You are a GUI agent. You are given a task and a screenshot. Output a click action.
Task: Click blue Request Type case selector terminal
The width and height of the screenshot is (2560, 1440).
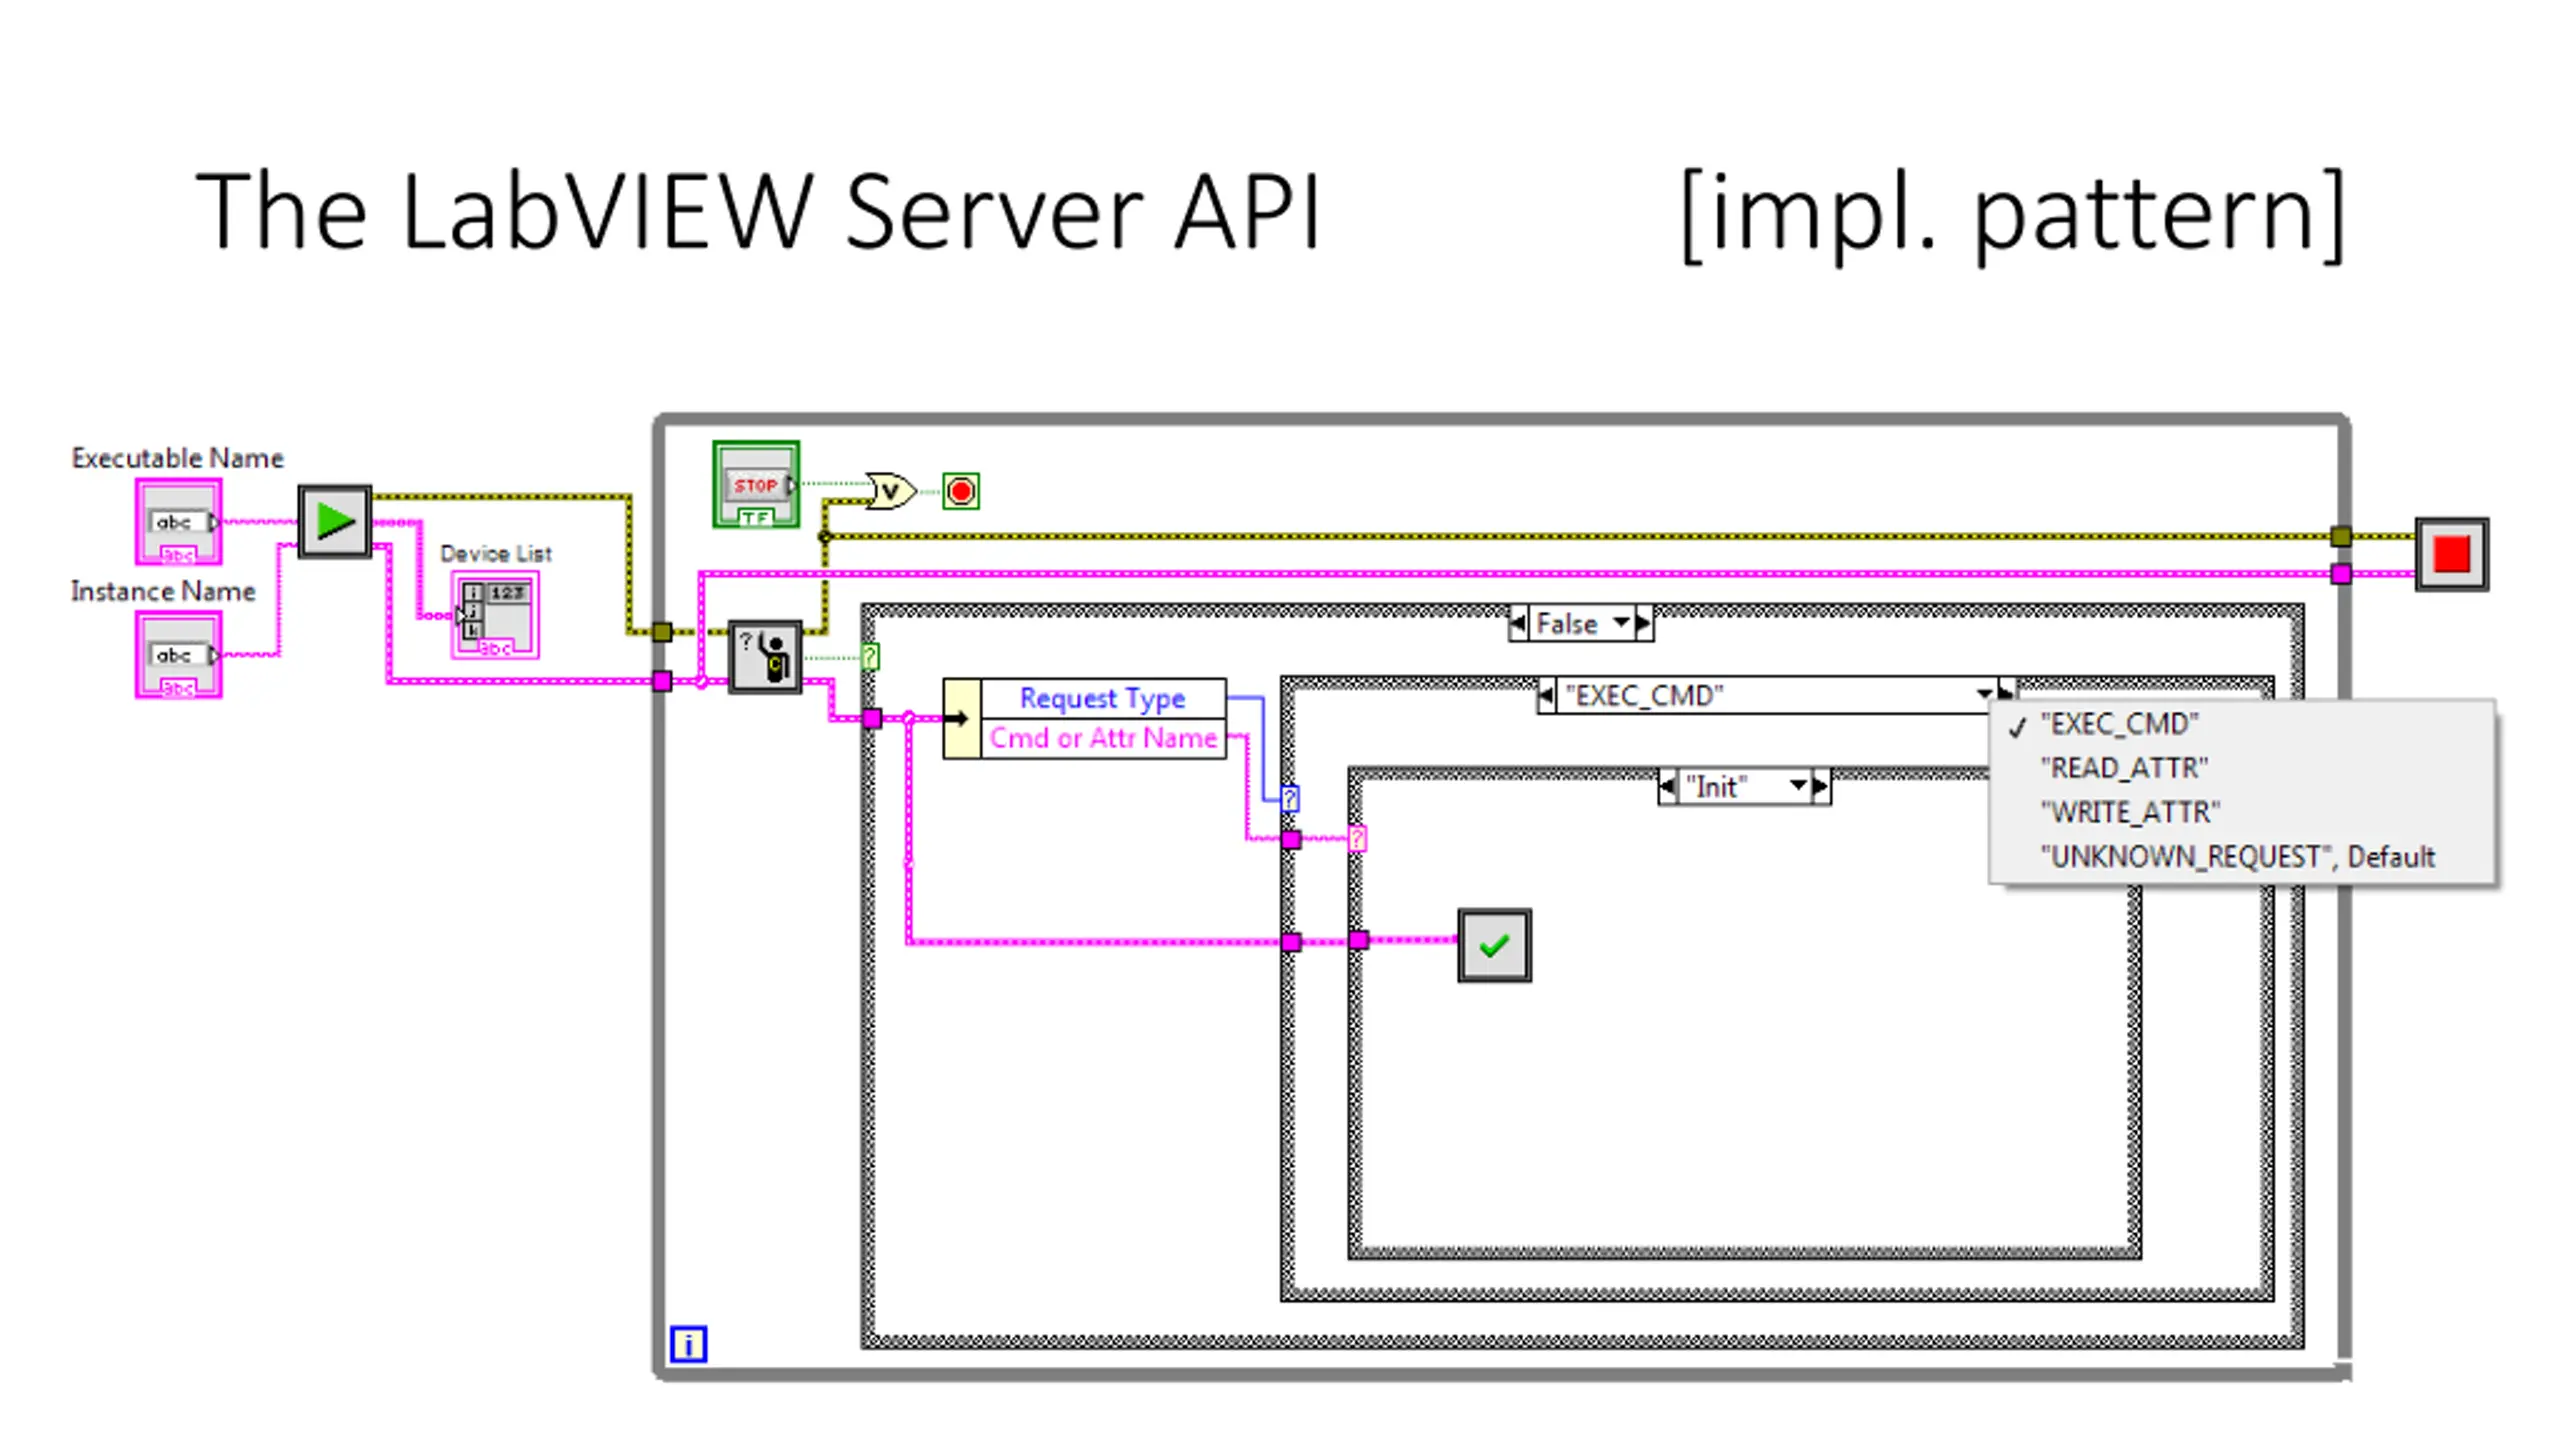[x=1290, y=799]
